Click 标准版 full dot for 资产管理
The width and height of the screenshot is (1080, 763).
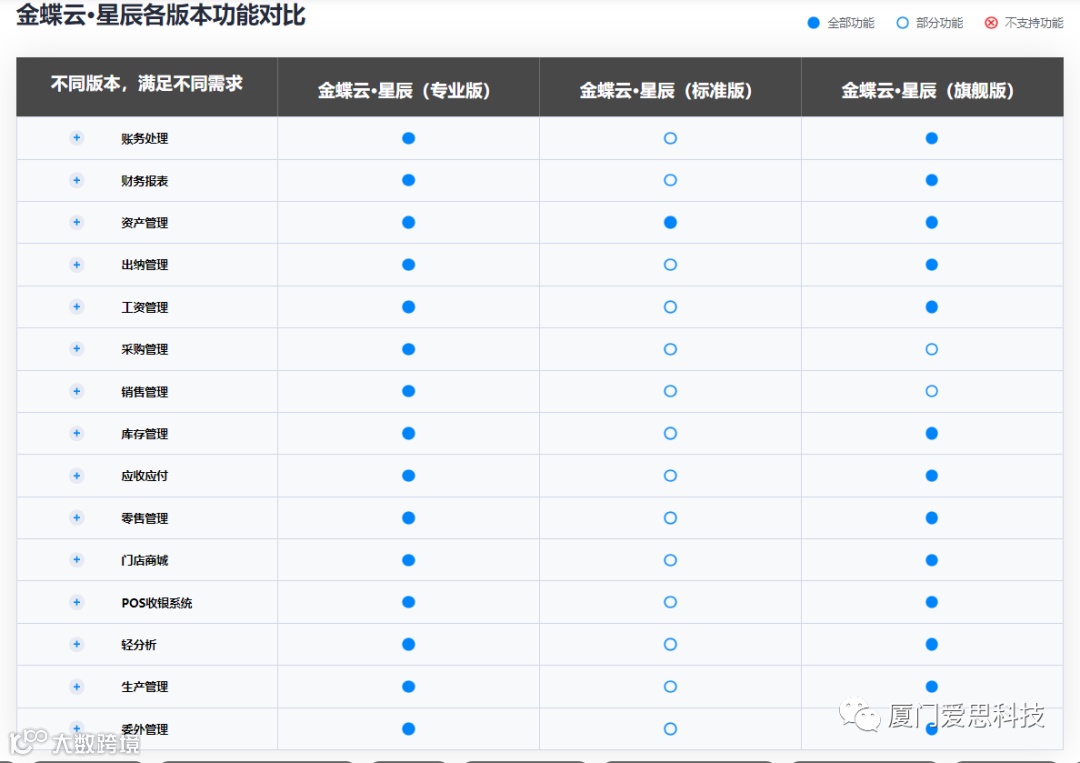click(x=670, y=222)
